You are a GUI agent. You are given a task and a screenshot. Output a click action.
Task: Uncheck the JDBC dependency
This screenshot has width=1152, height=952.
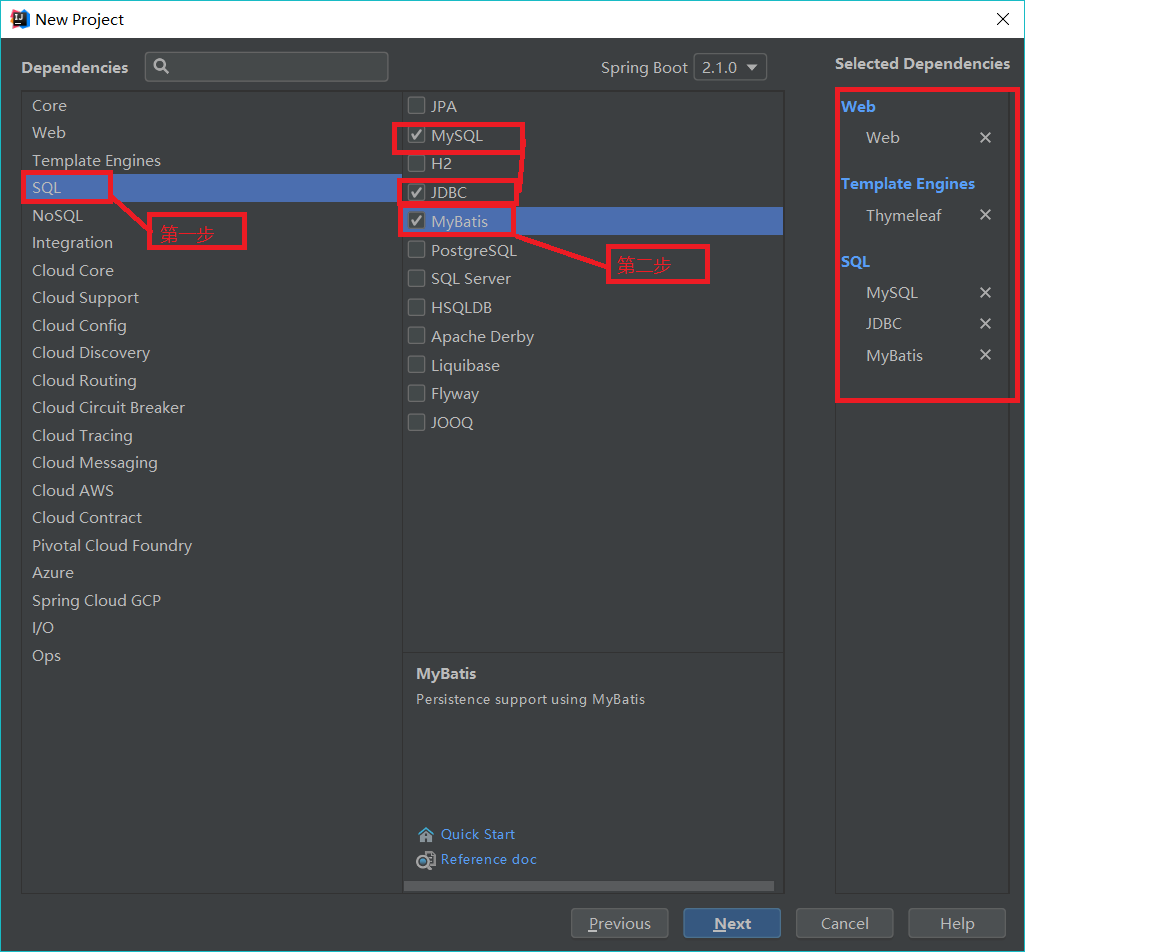coord(417,192)
